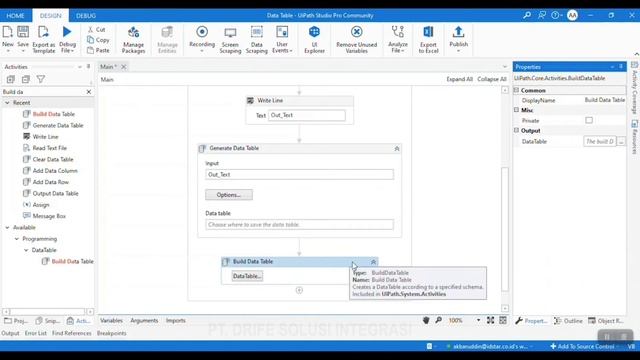This screenshot has height=360, width=640.
Task: Toggle the Private checkbox
Action: [x=589, y=120]
